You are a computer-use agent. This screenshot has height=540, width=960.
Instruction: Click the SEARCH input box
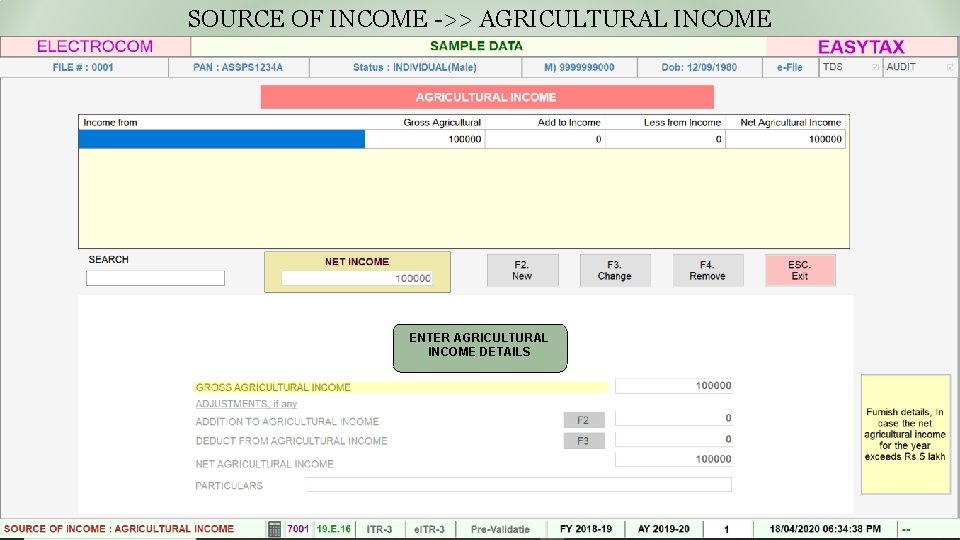pos(156,278)
